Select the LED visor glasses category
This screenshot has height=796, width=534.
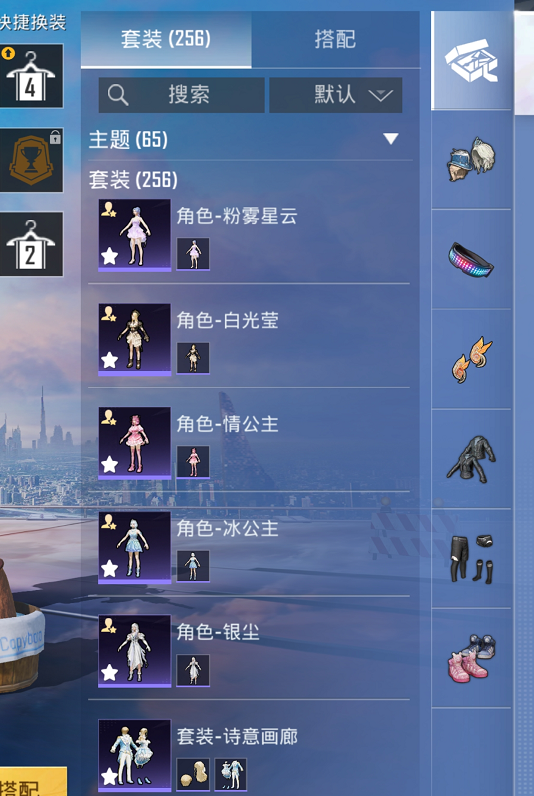pos(471,259)
